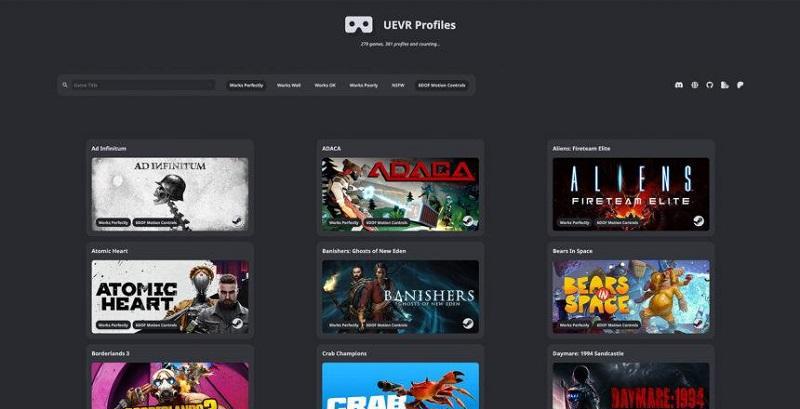Toggle the NSFW filter
The width and height of the screenshot is (800, 409).
click(x=398, y=85)
